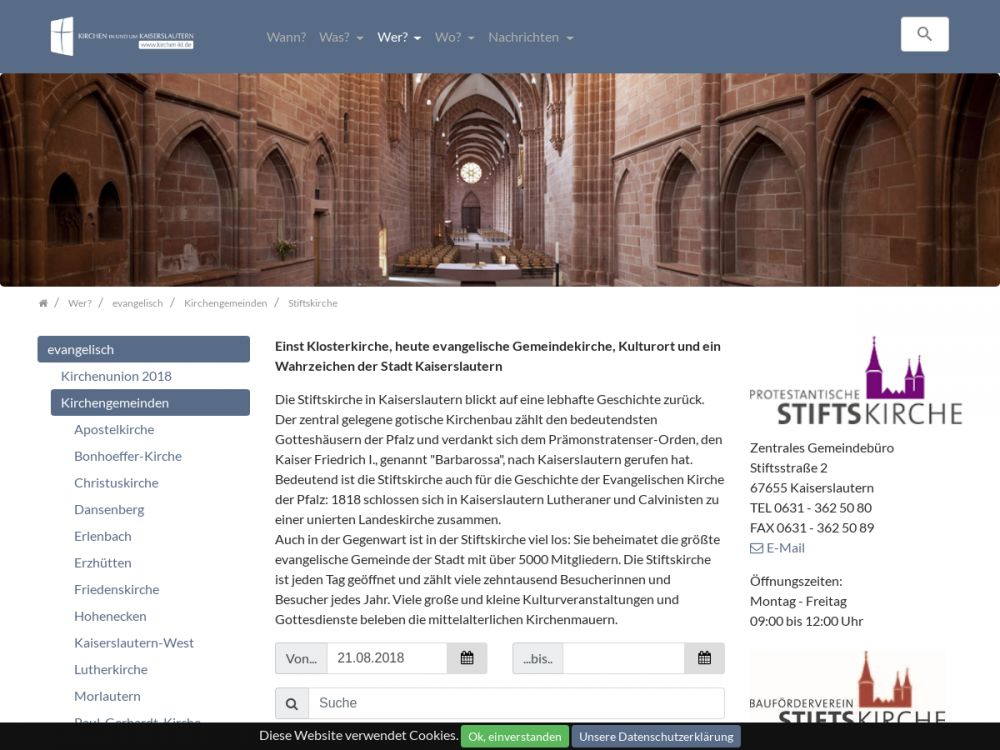Accept cookies with Ok, einverstanden button
The image size is (1000, 750).
(x=514, y=737)
